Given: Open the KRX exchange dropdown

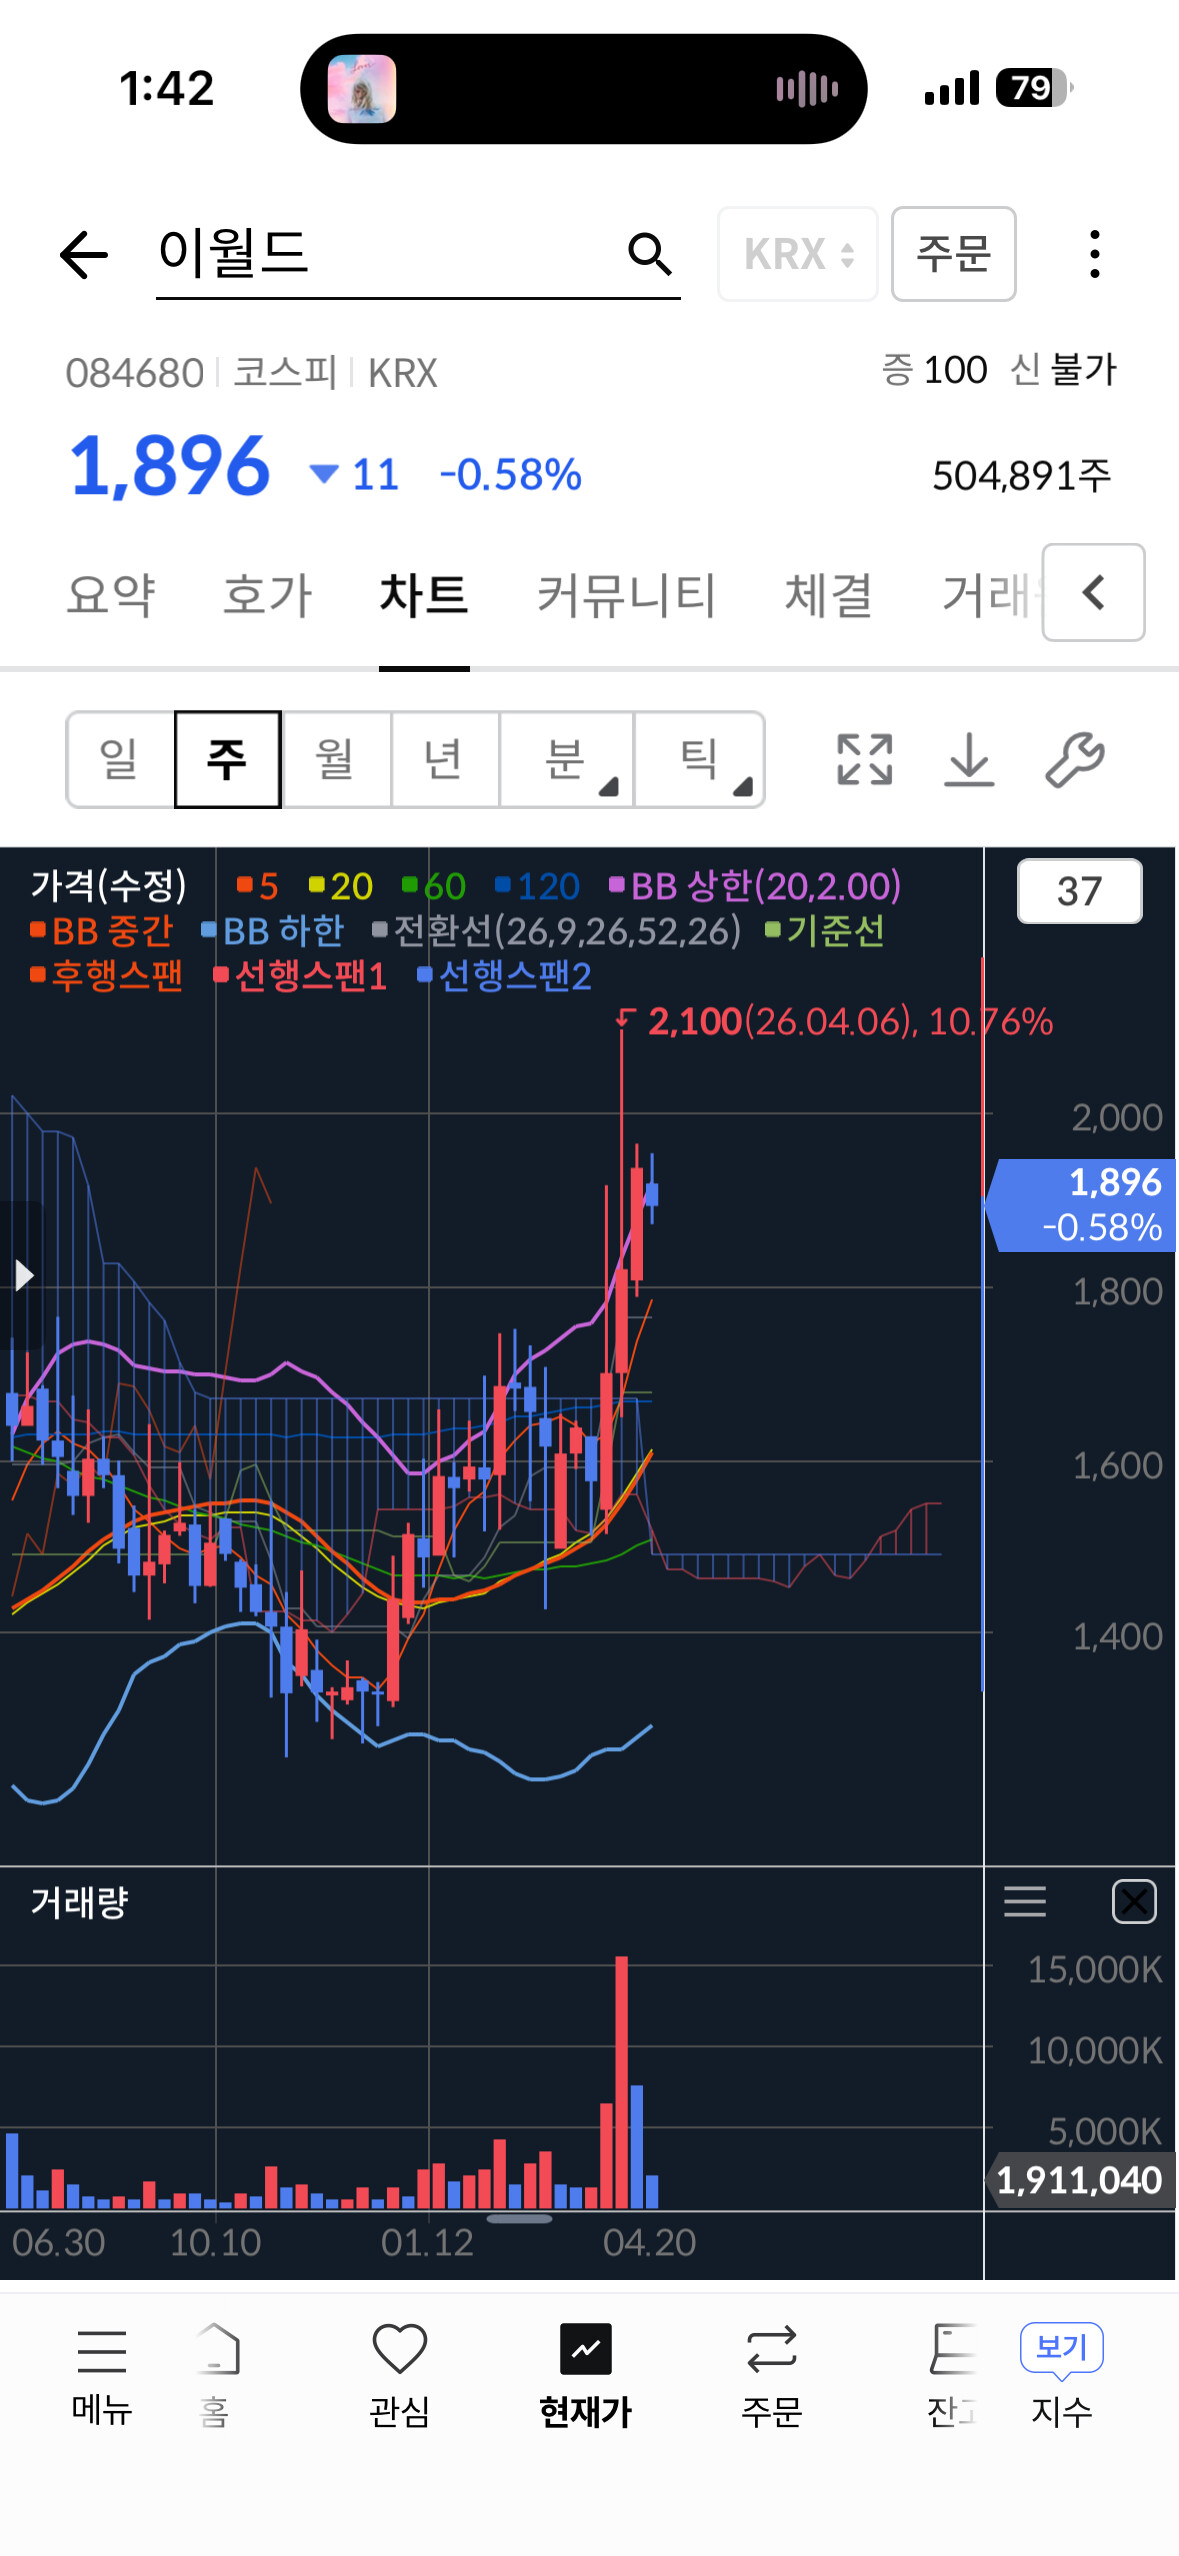Looking at the screenshot, I should pos(798,254).
